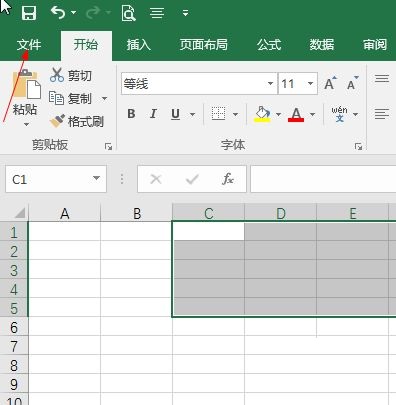
Task: Select row 6 header
Action: pyautogui.click(x=14, y=327)
